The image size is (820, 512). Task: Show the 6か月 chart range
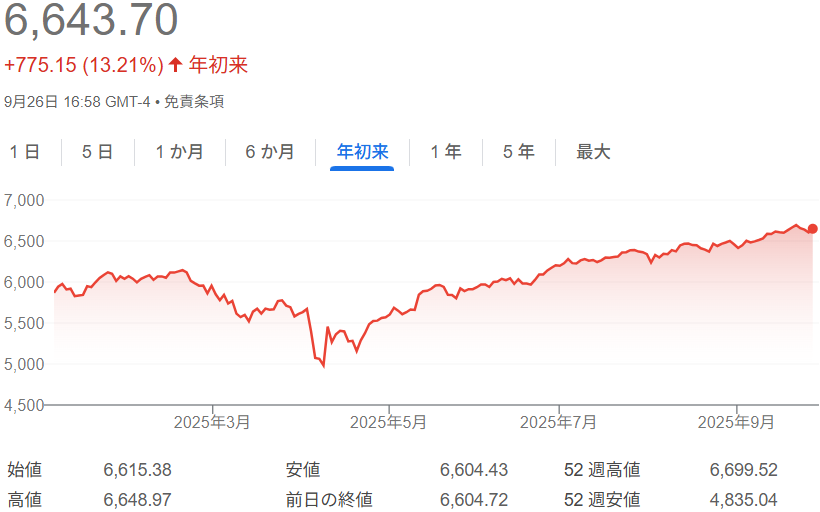(x=270, y=152)
